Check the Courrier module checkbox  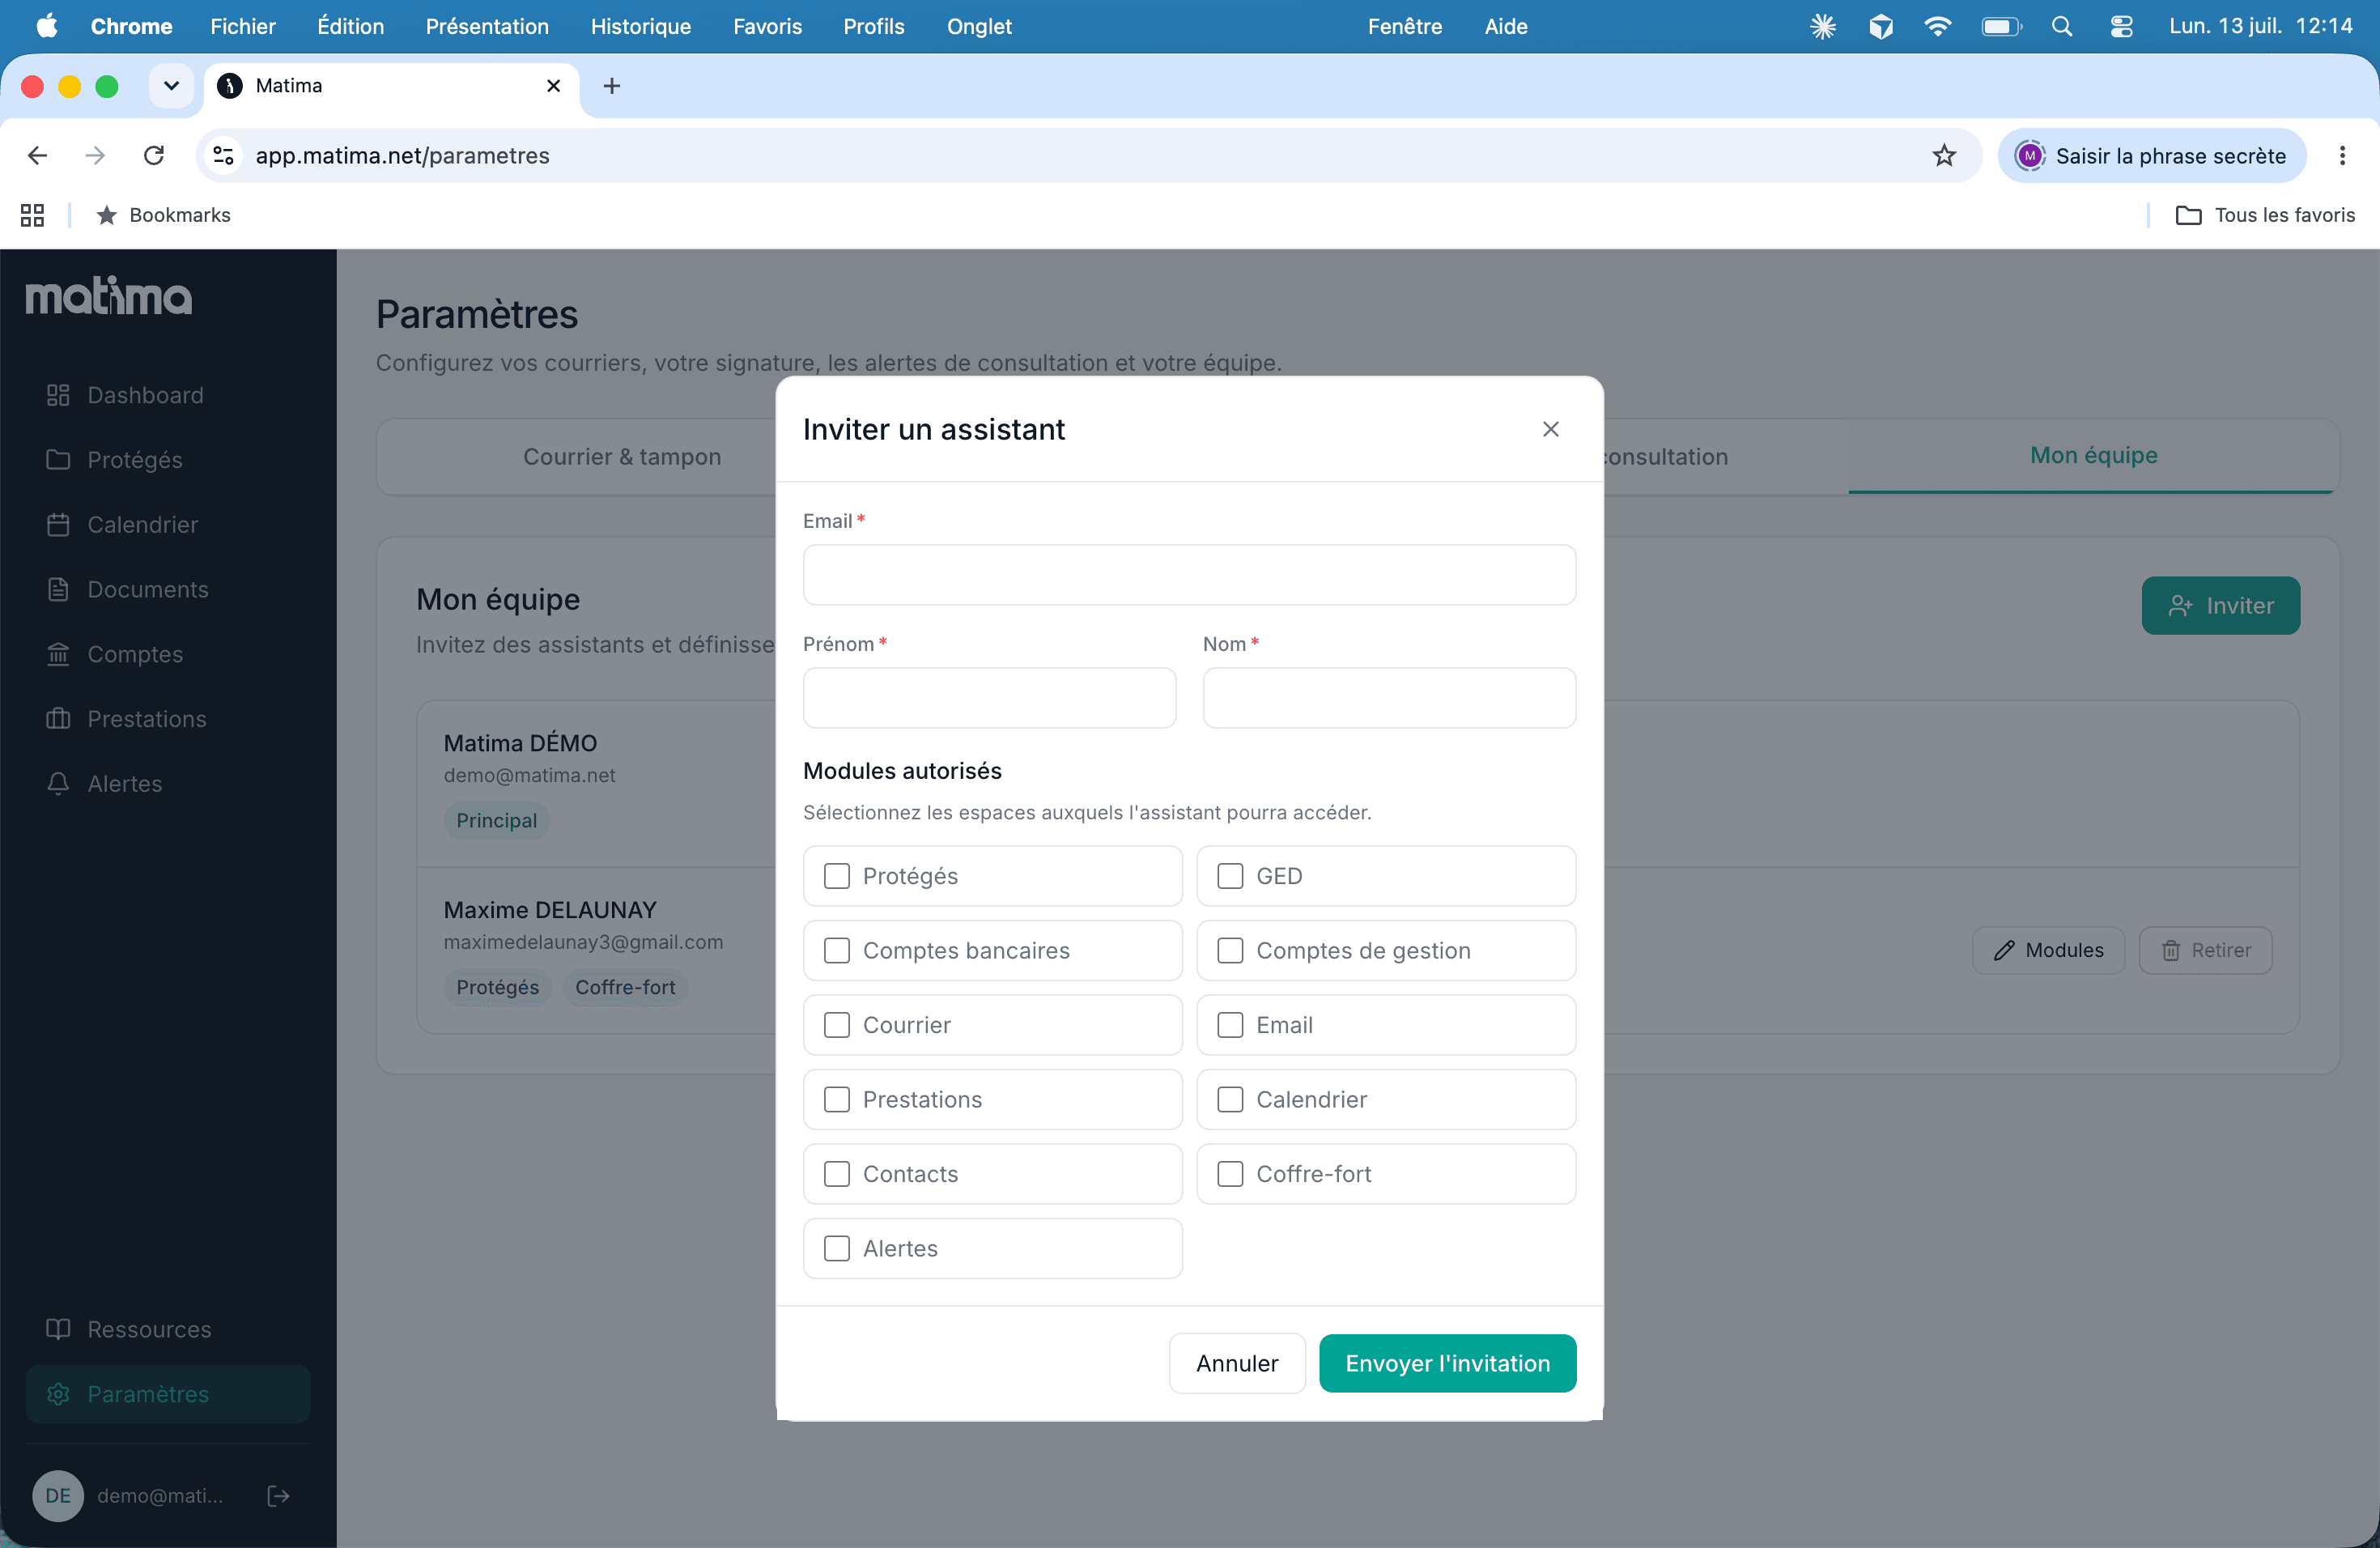click(836, 1025)
